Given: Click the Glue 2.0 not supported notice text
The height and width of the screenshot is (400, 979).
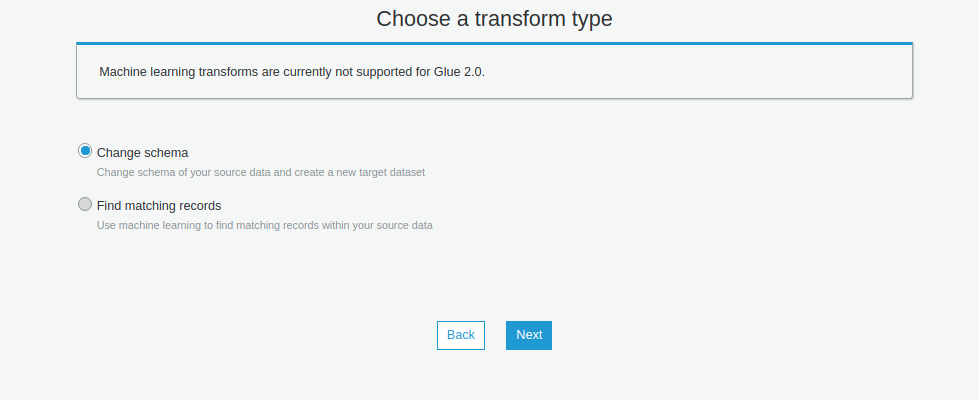Looking at the screenshot, I should click(x=292, y=72).
